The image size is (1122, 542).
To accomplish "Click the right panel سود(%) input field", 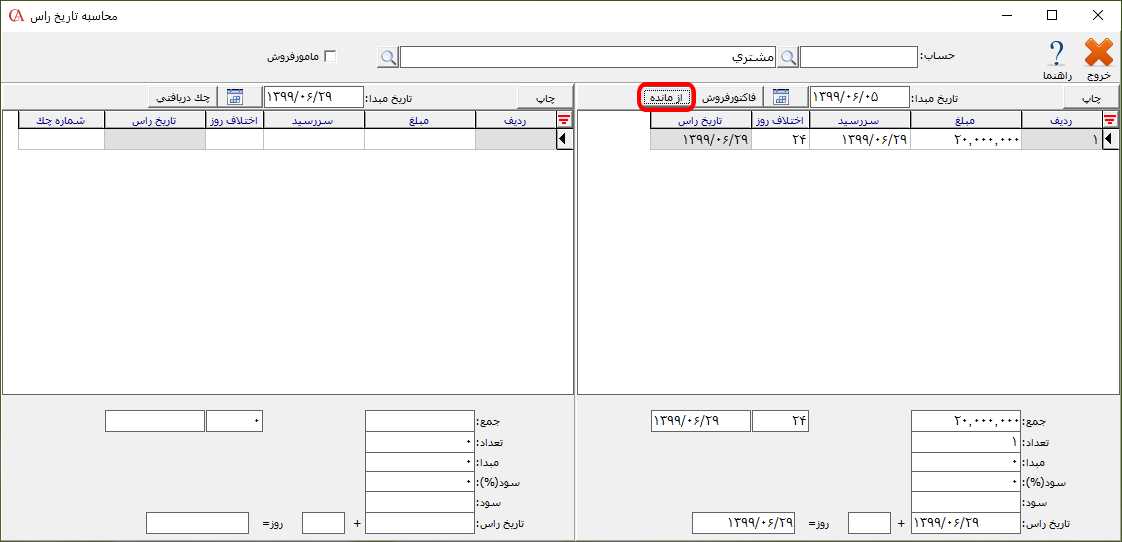I will (x=965, y=482).
